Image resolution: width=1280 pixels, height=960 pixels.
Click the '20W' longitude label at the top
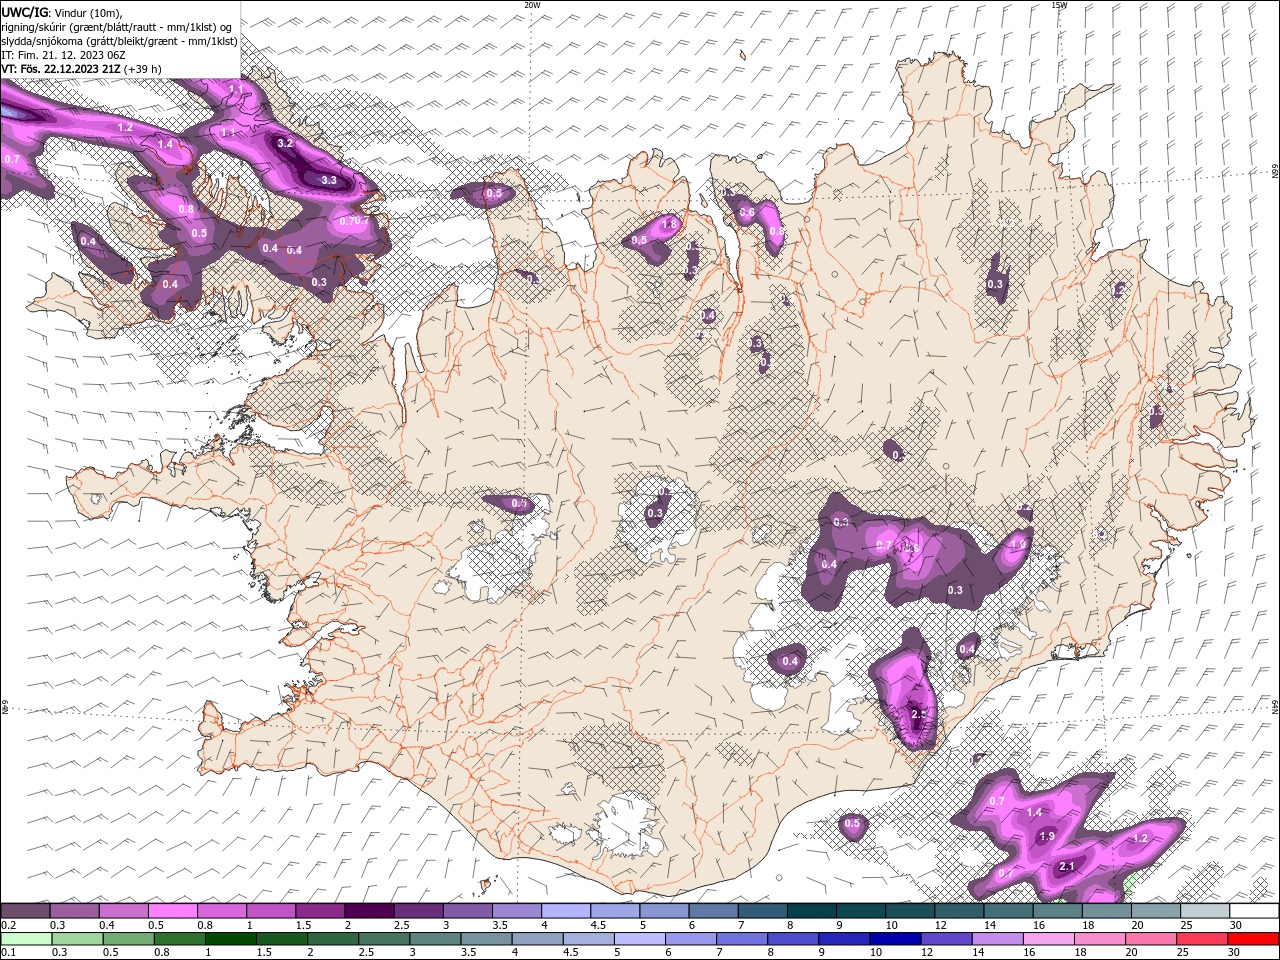coord(532,5)
